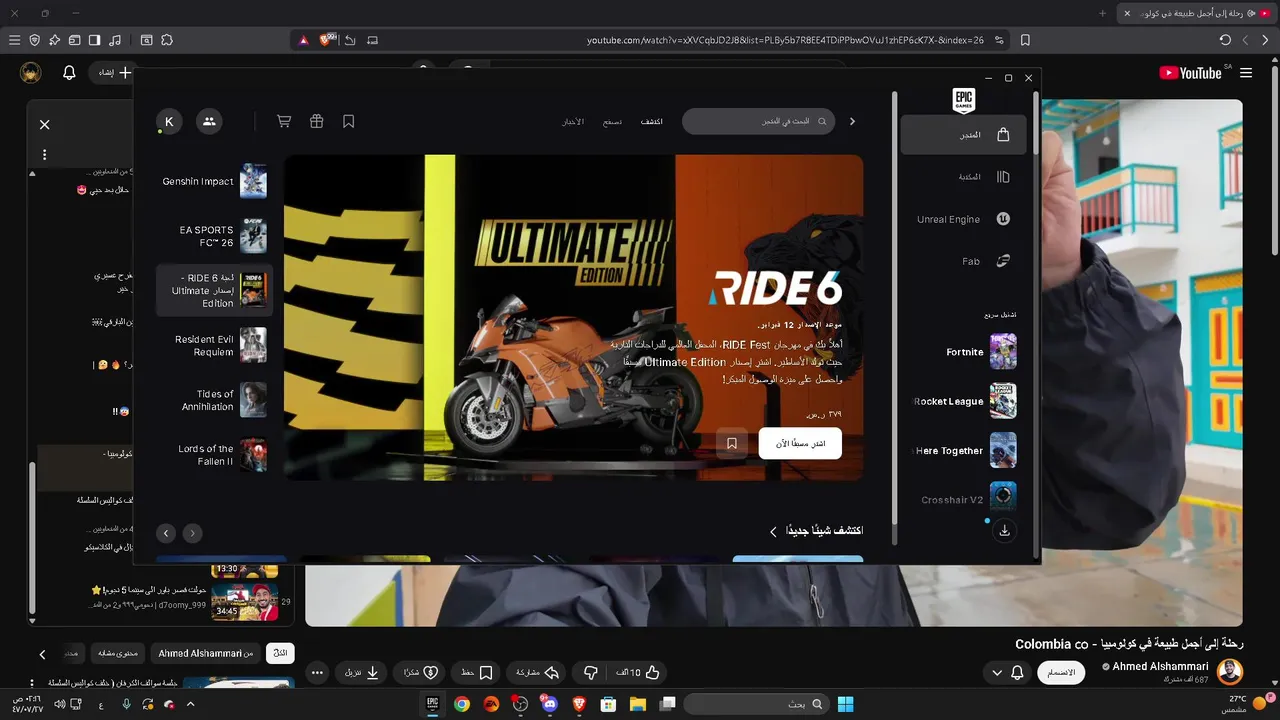Select the related content chip
Viewport: 1280px width, 720px height.
point(118,653)
